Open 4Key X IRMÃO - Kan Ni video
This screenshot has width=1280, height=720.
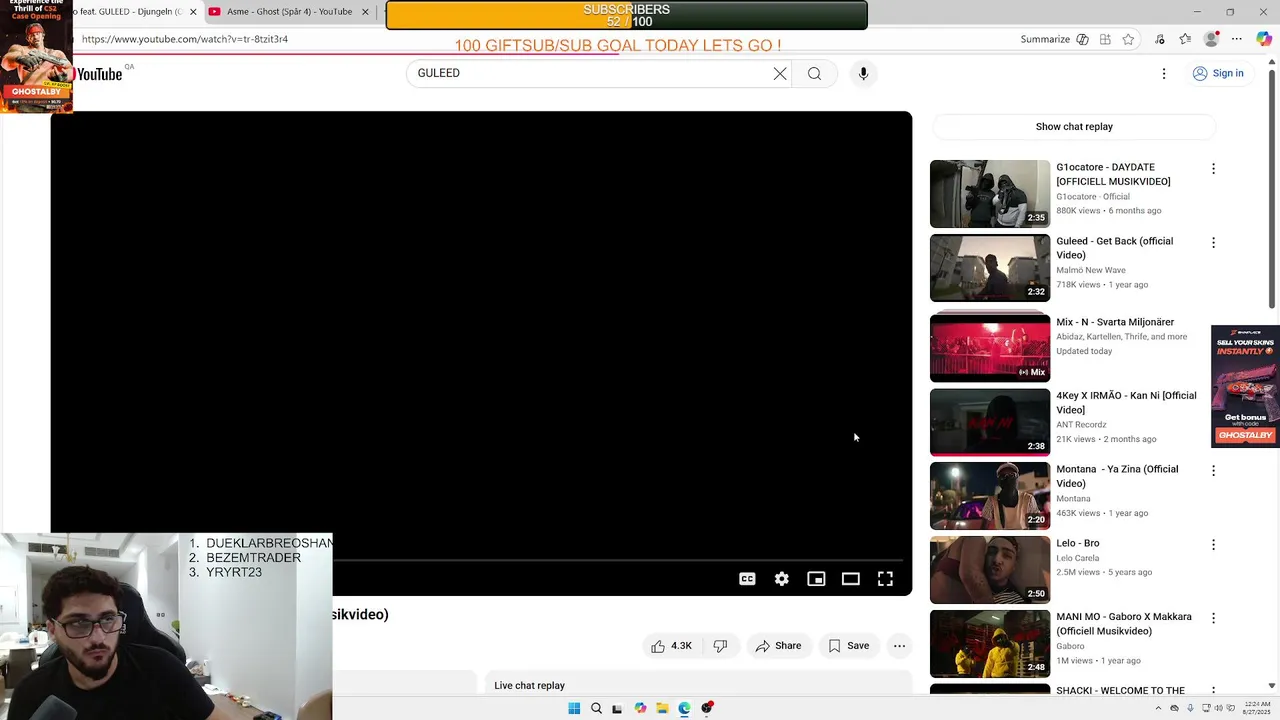pos(1126,402)
